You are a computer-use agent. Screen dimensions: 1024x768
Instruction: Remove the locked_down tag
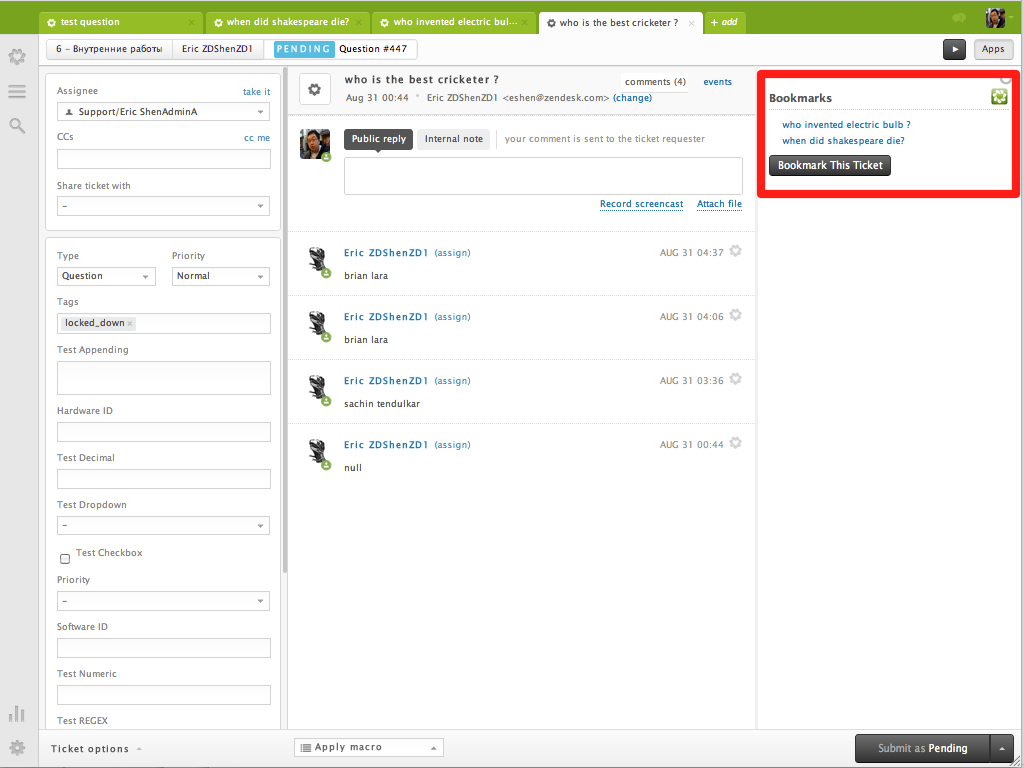(x=130, y=324)
